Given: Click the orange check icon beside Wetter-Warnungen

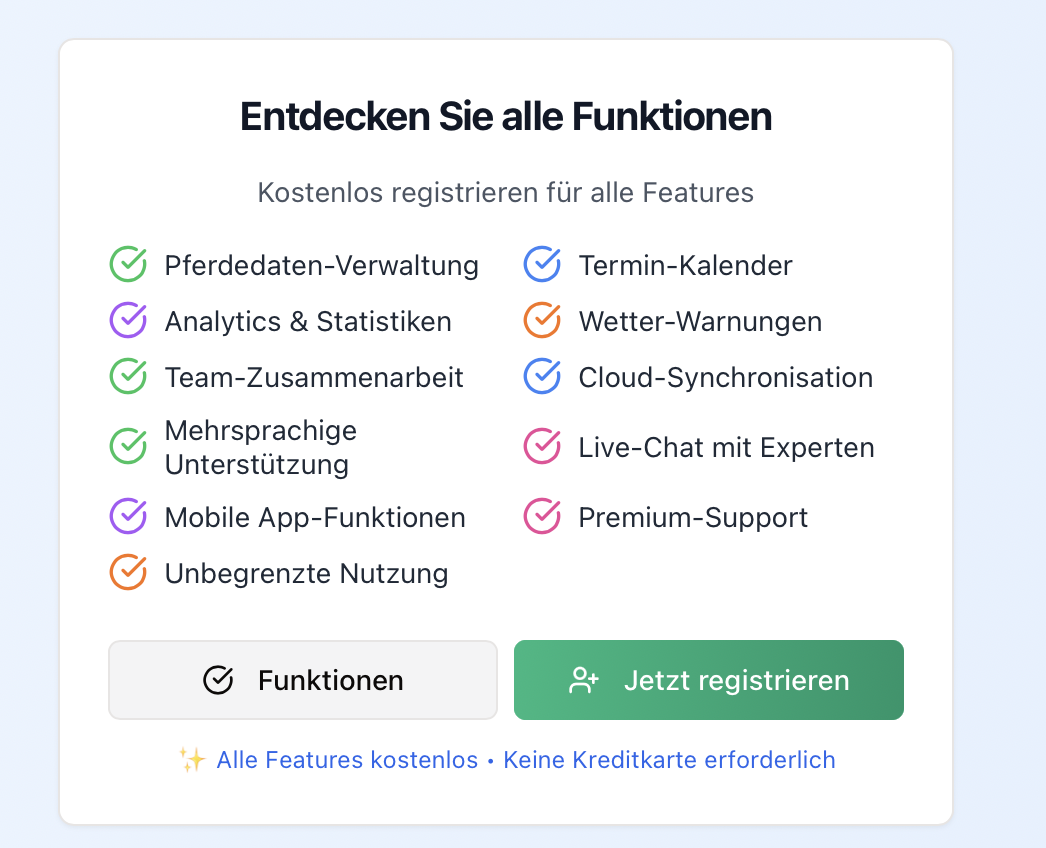Looking at the screenshot, I should 542,321.
